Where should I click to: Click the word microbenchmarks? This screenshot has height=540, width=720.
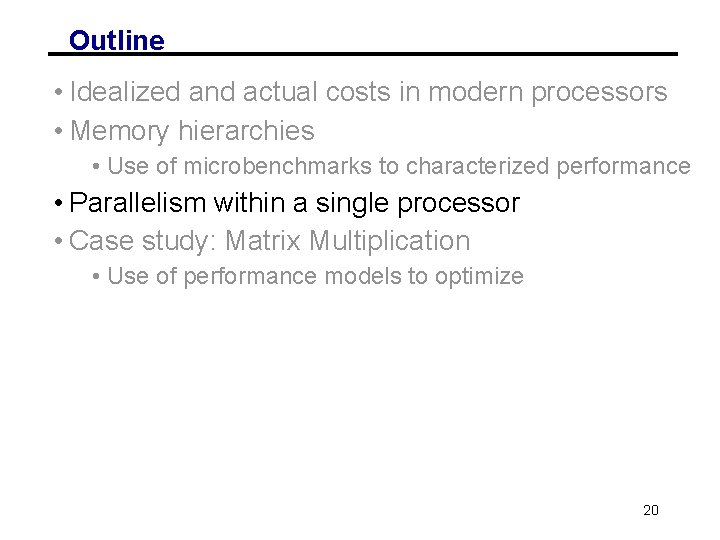click(277, 166)
